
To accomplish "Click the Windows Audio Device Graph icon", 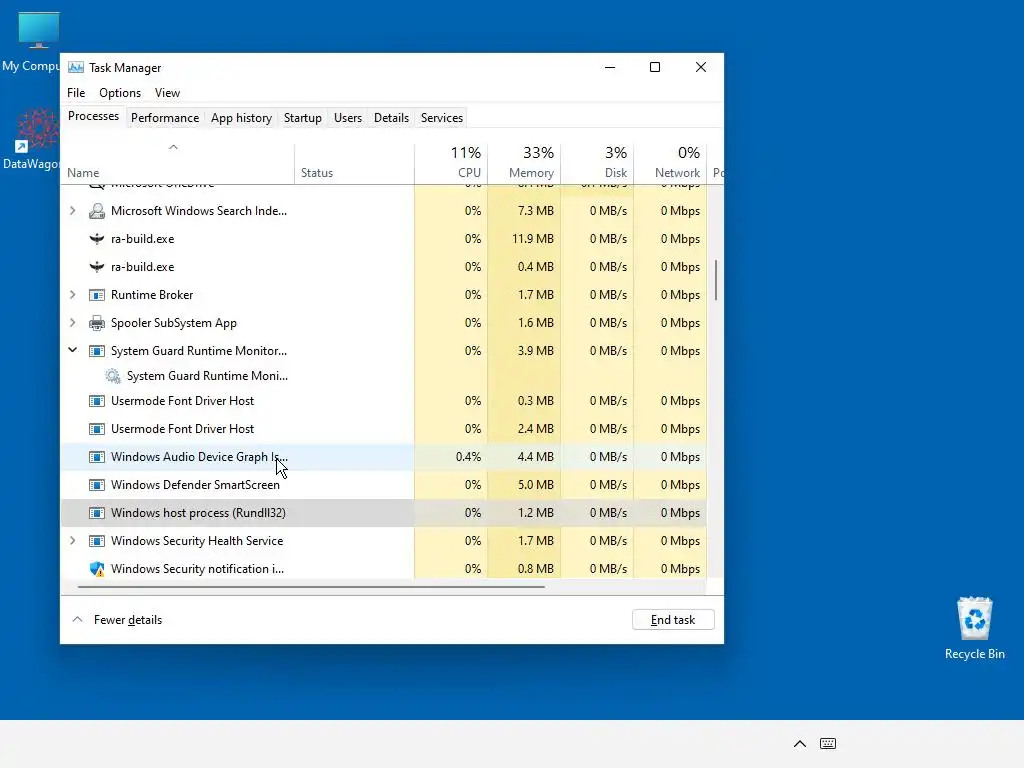I will (97, 457).
